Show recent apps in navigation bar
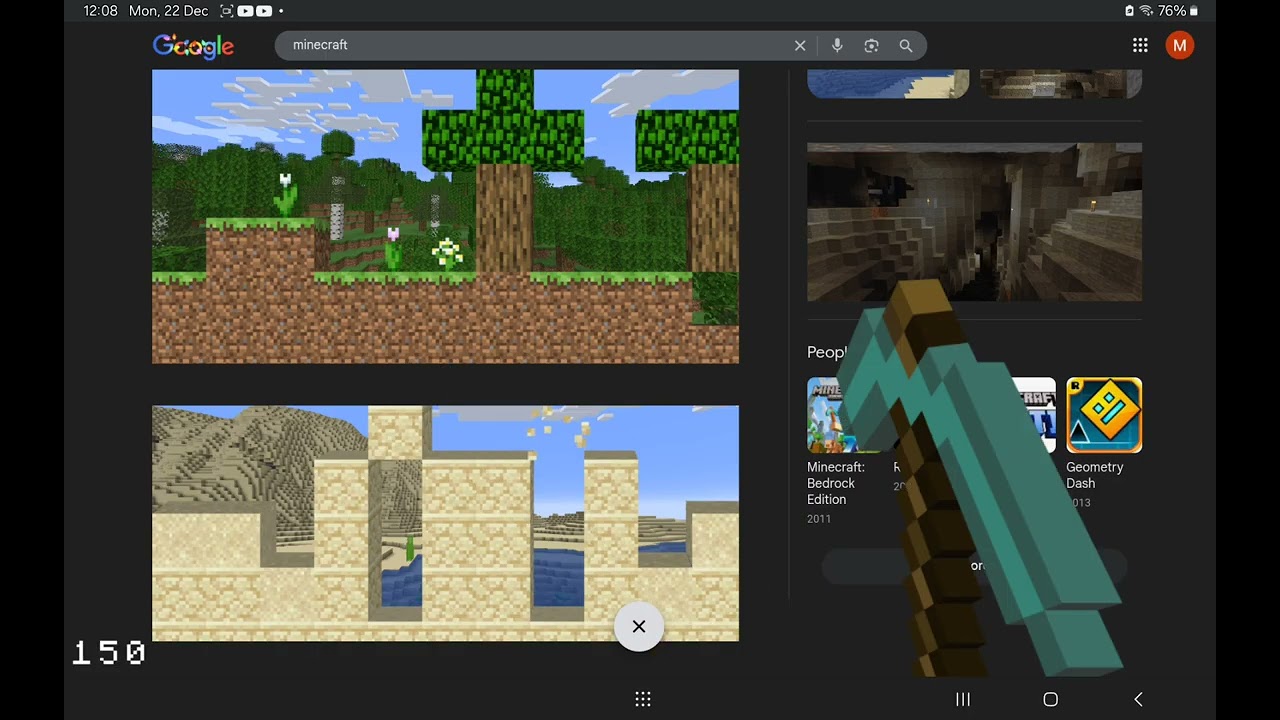Screen dimensions: 1280x720 pyautogui.click(x=963, y=700)
